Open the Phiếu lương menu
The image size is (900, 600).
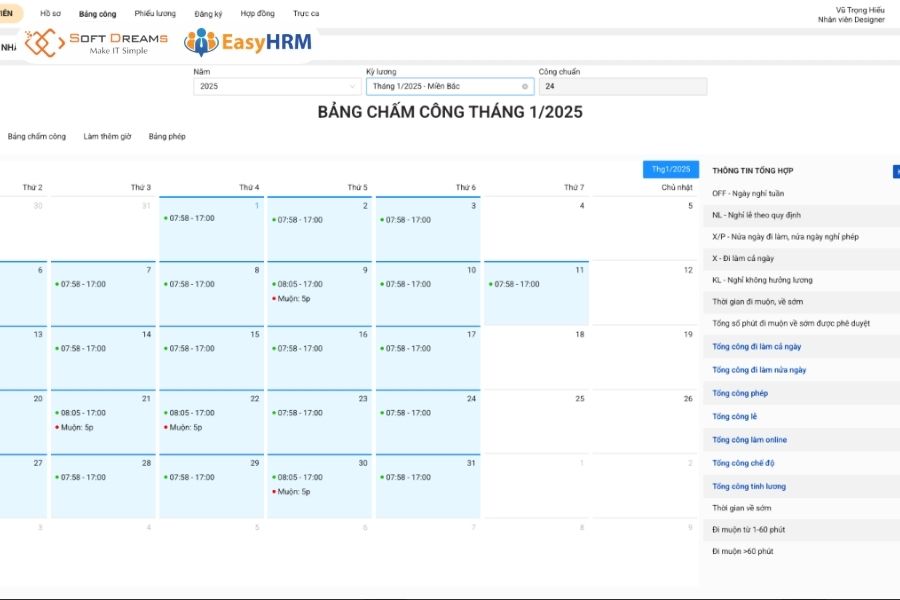click(x=155, y=13)
